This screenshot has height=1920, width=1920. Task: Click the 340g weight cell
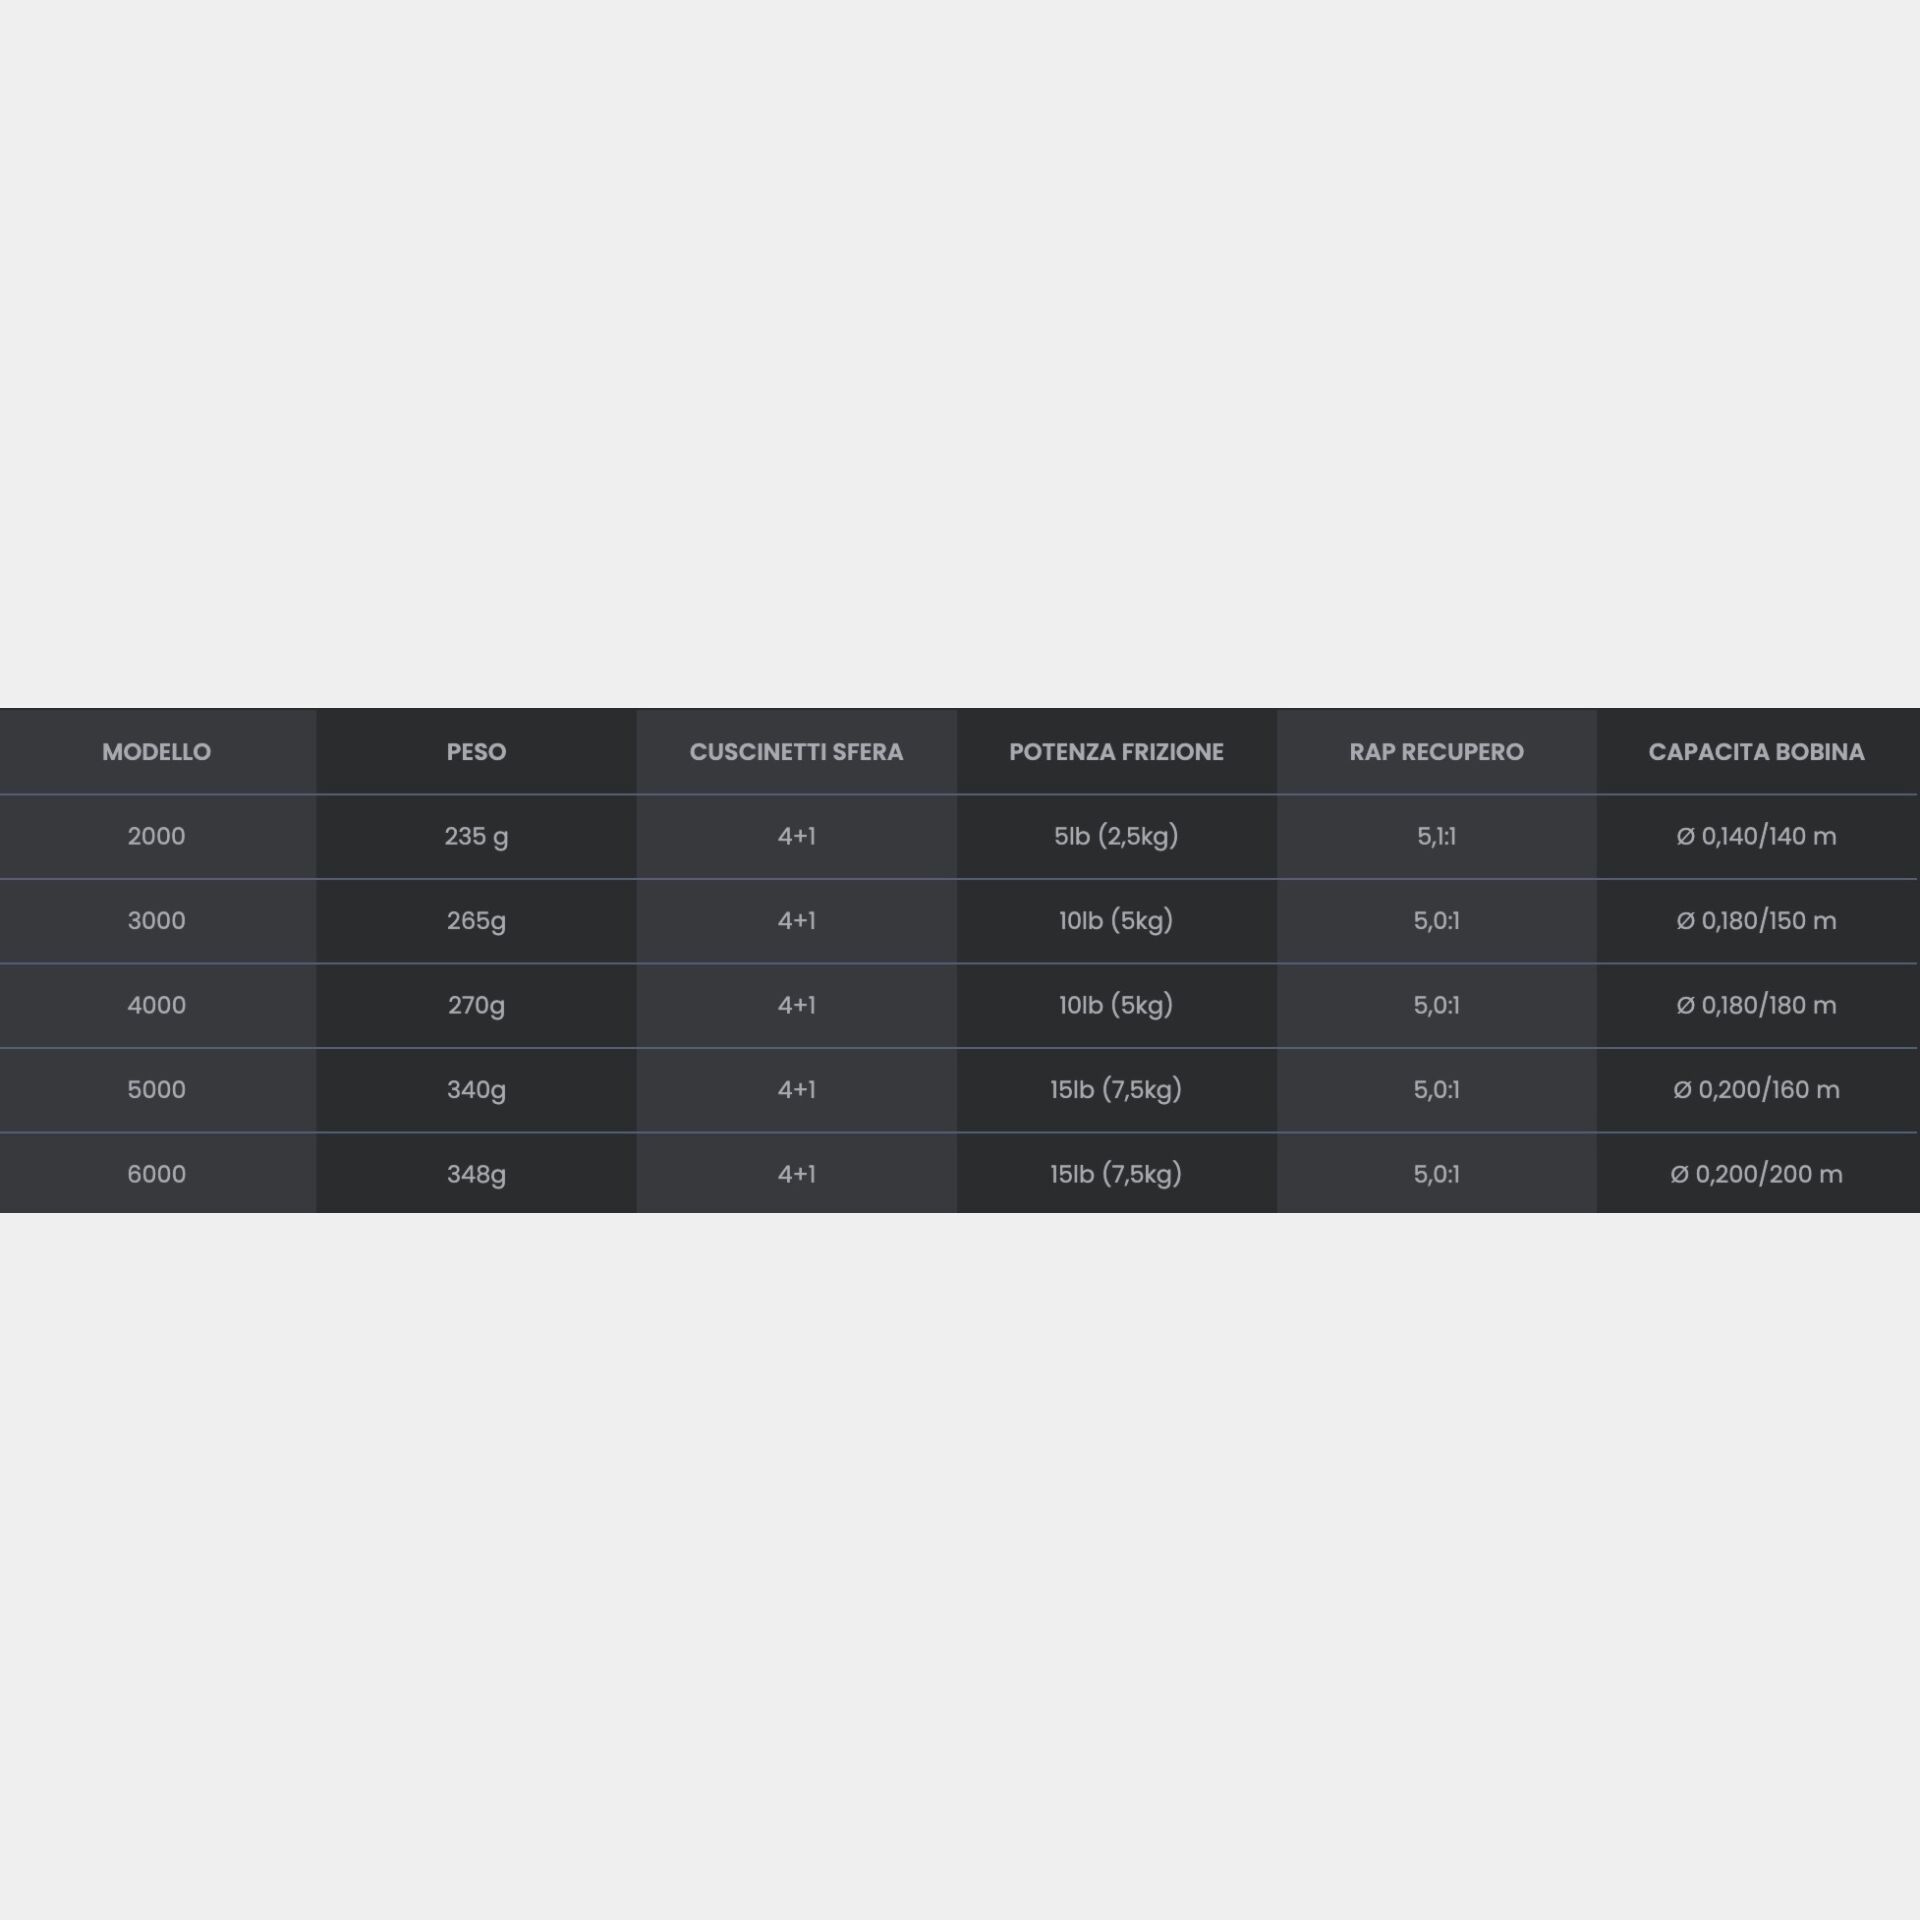point(476,1090)
